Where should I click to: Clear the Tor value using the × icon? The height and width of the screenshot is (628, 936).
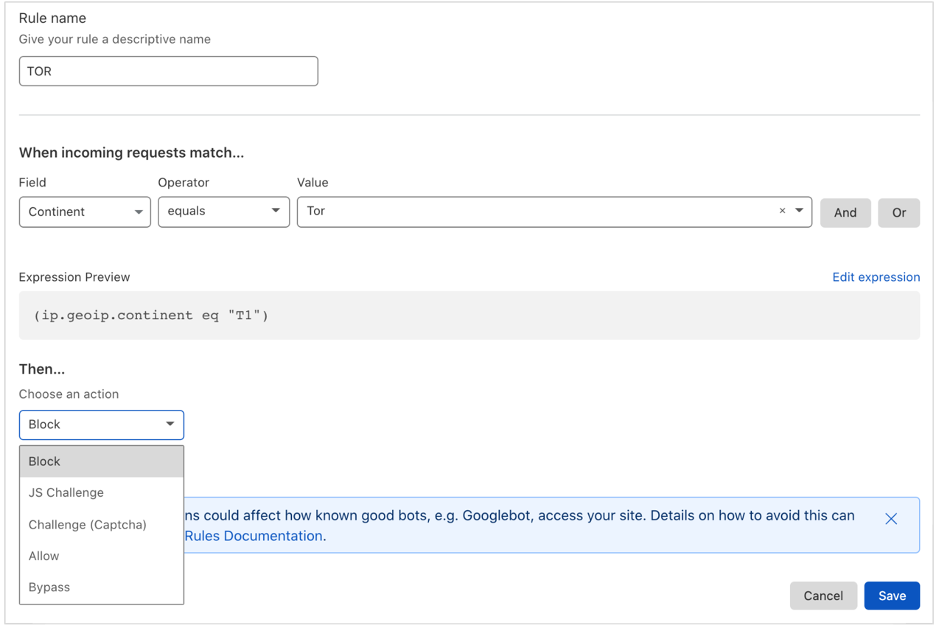(781, 211)
